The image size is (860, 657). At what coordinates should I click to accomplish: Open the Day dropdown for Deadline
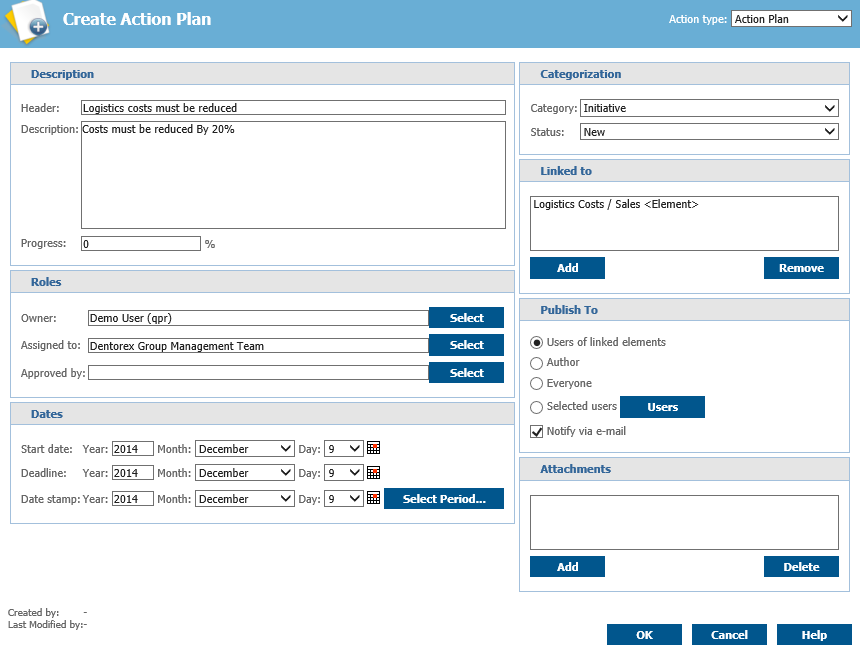click(x=343, y=472)
